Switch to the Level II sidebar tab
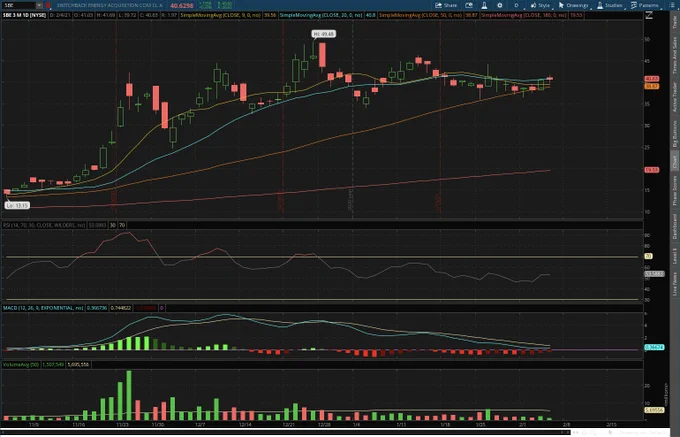Image resolution: width=680 pixels, height=437 pixels. pyautogui.click(x=675, y=256)
